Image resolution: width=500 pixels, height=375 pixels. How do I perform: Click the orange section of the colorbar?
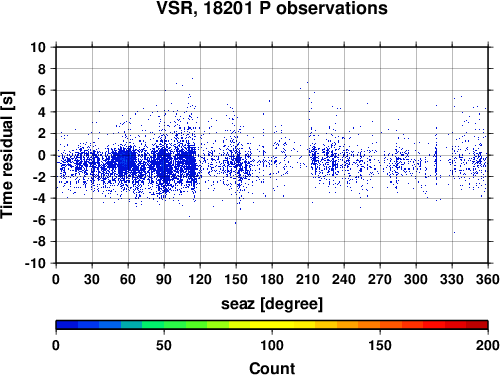point(358,325)
